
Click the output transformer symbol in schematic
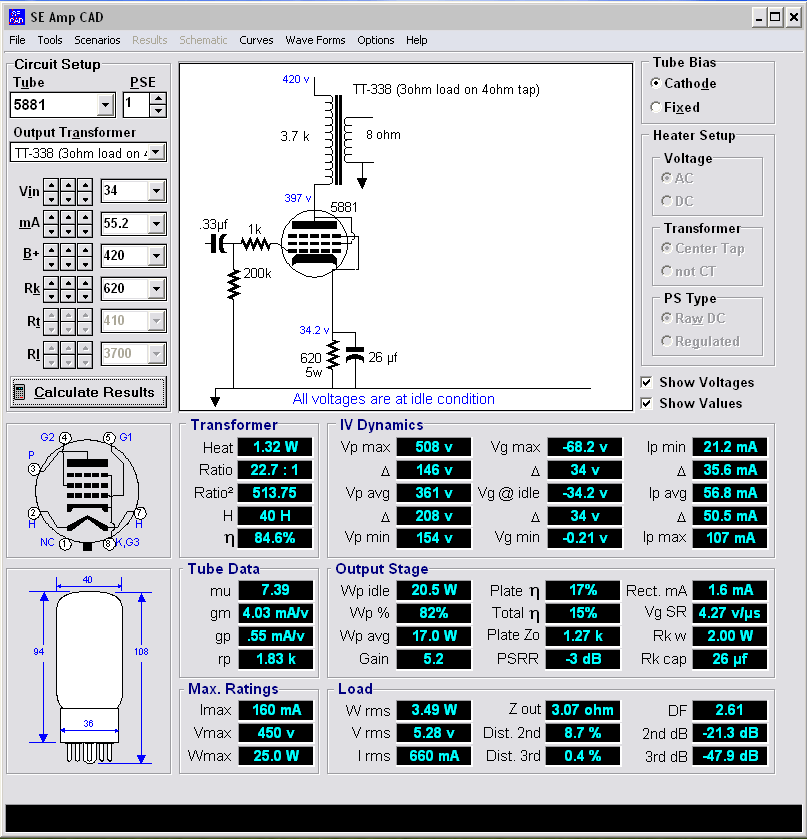(x=341, y=139)
